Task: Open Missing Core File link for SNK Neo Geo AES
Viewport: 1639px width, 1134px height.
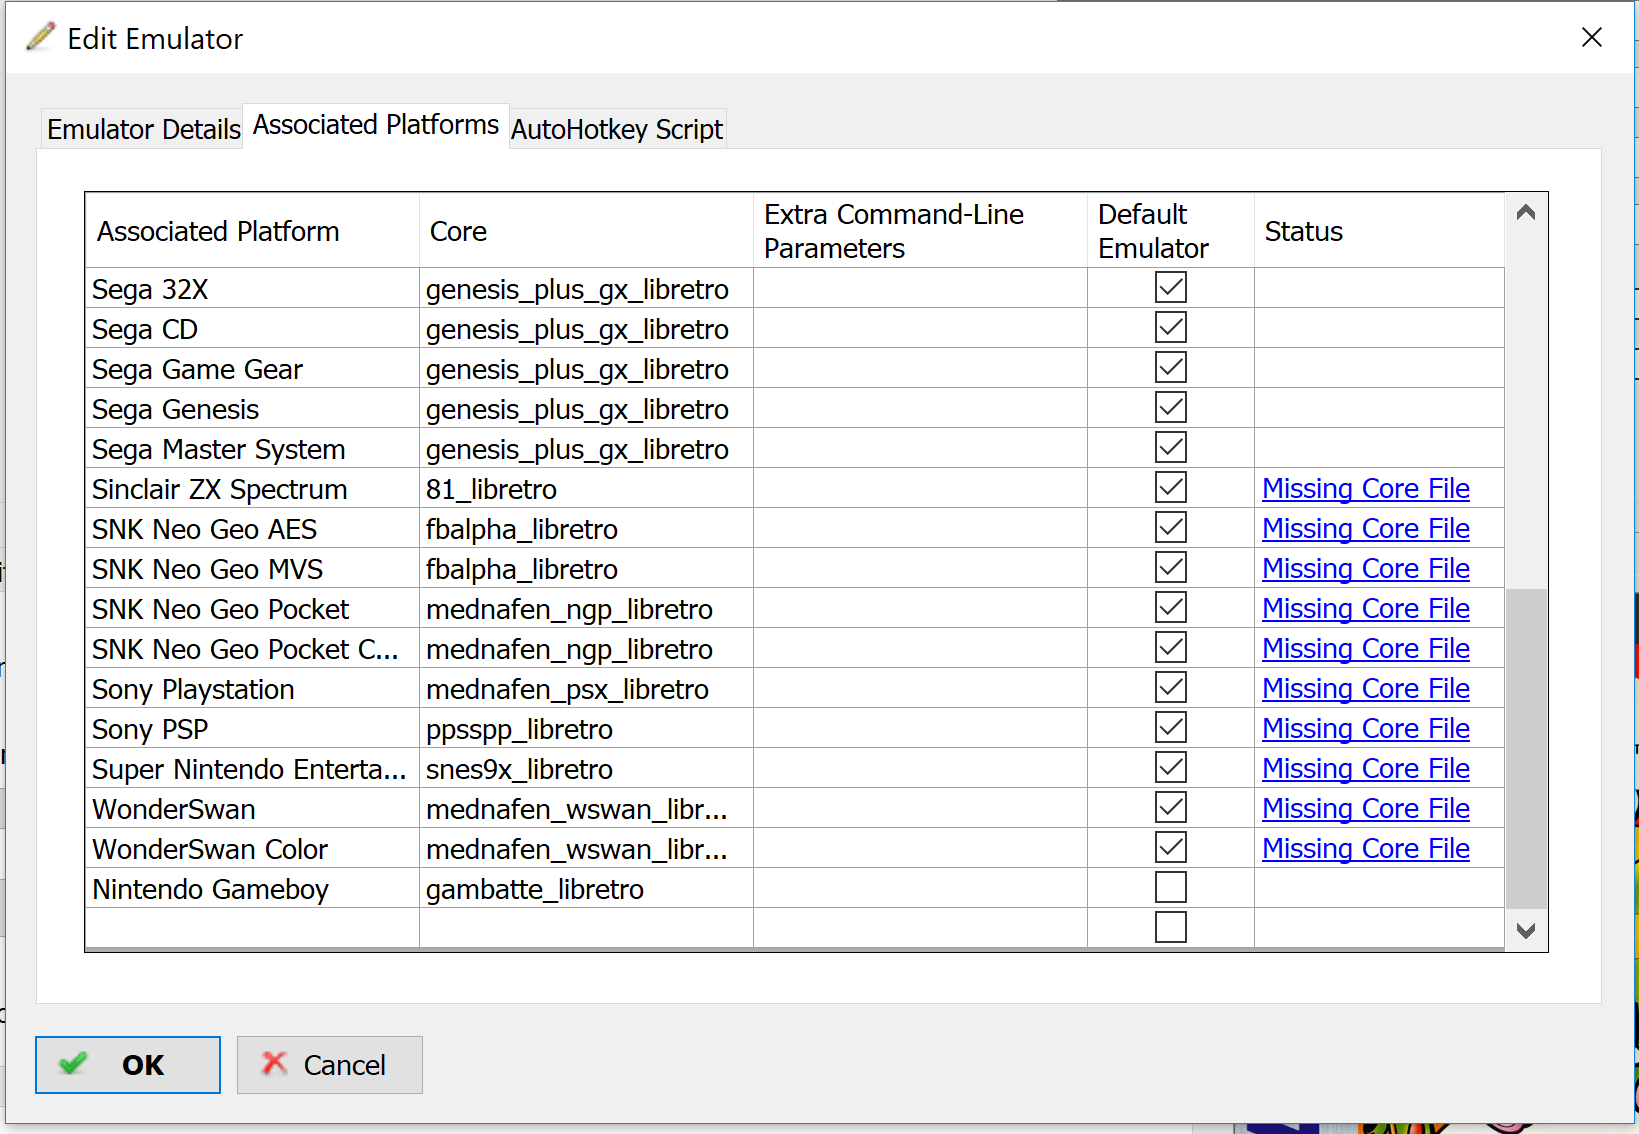Action: 1366,529
